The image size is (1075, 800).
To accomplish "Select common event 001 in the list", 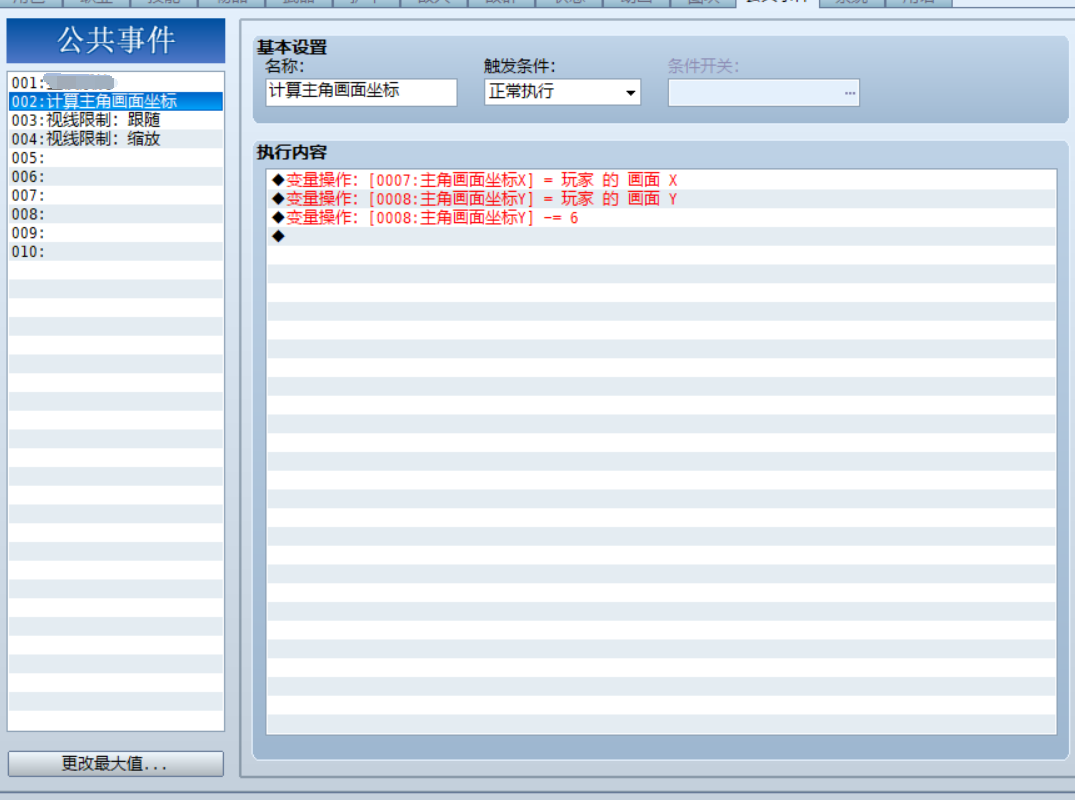I will pyautogui.click(x=116, y=83).
